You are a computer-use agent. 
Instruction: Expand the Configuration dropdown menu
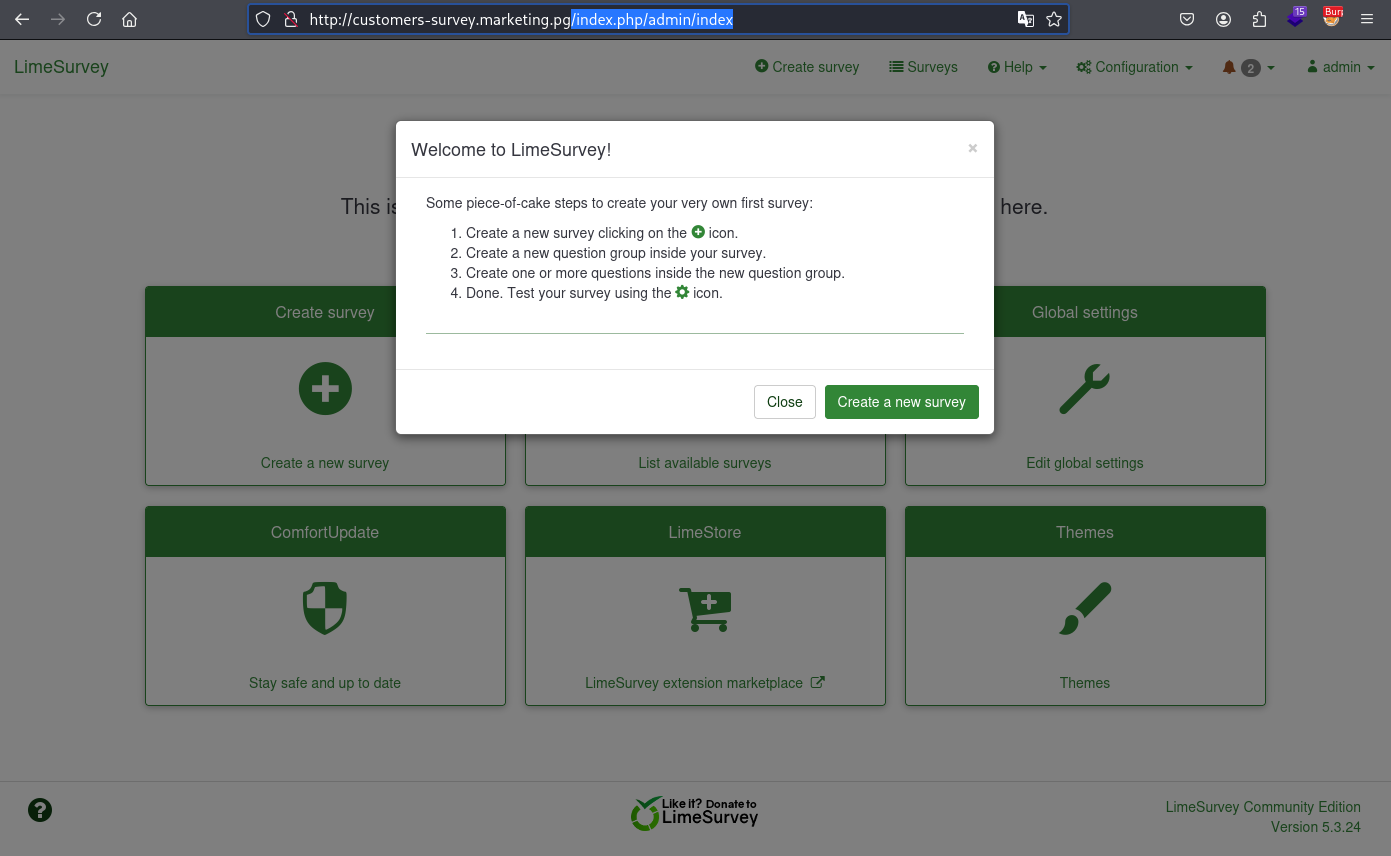click(x=1134, y=67)
